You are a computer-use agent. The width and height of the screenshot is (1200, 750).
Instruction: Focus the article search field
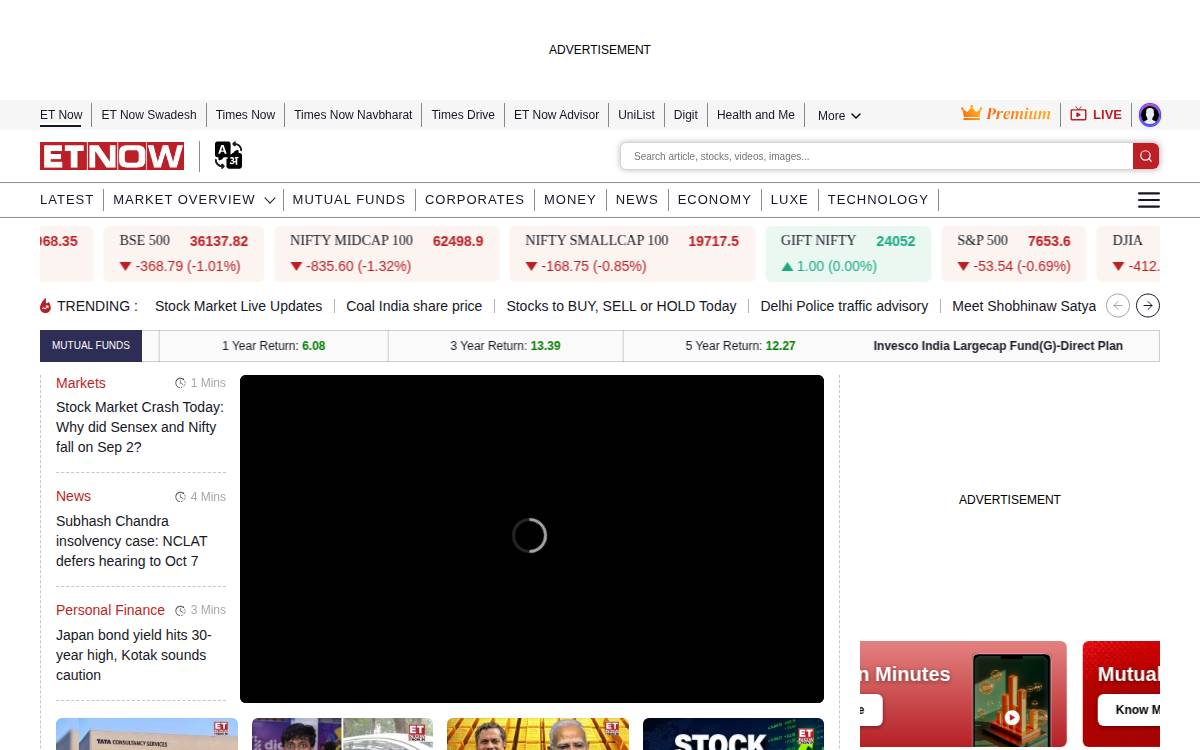[x=876, y=156]
